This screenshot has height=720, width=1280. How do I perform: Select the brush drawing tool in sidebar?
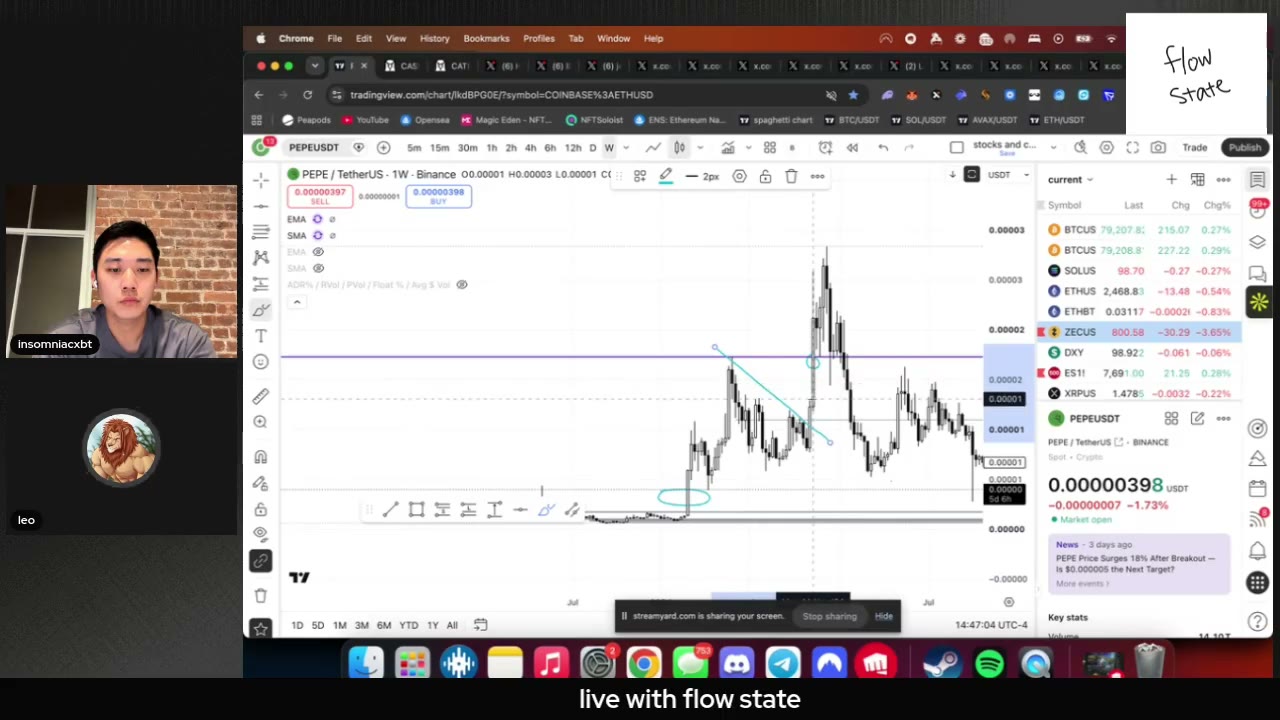tap(261, 310)
